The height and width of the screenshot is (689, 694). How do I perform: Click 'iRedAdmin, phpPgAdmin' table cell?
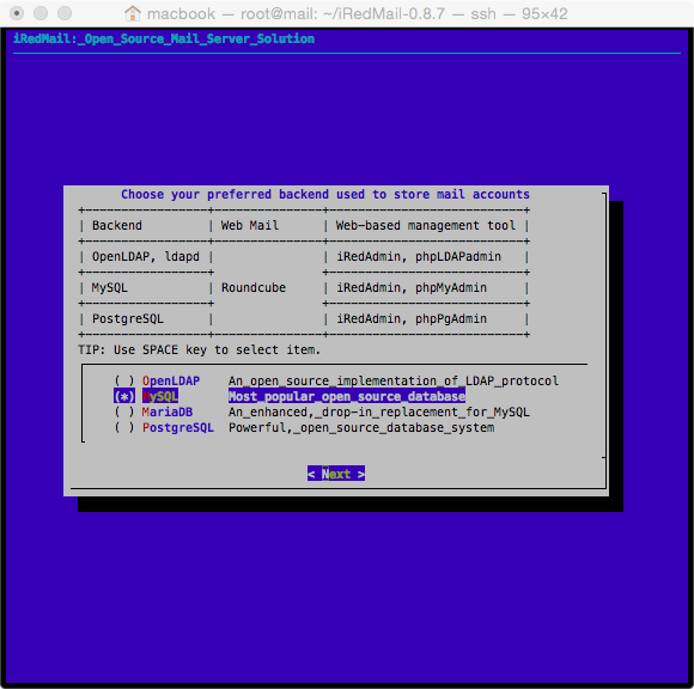coord(412,319)
